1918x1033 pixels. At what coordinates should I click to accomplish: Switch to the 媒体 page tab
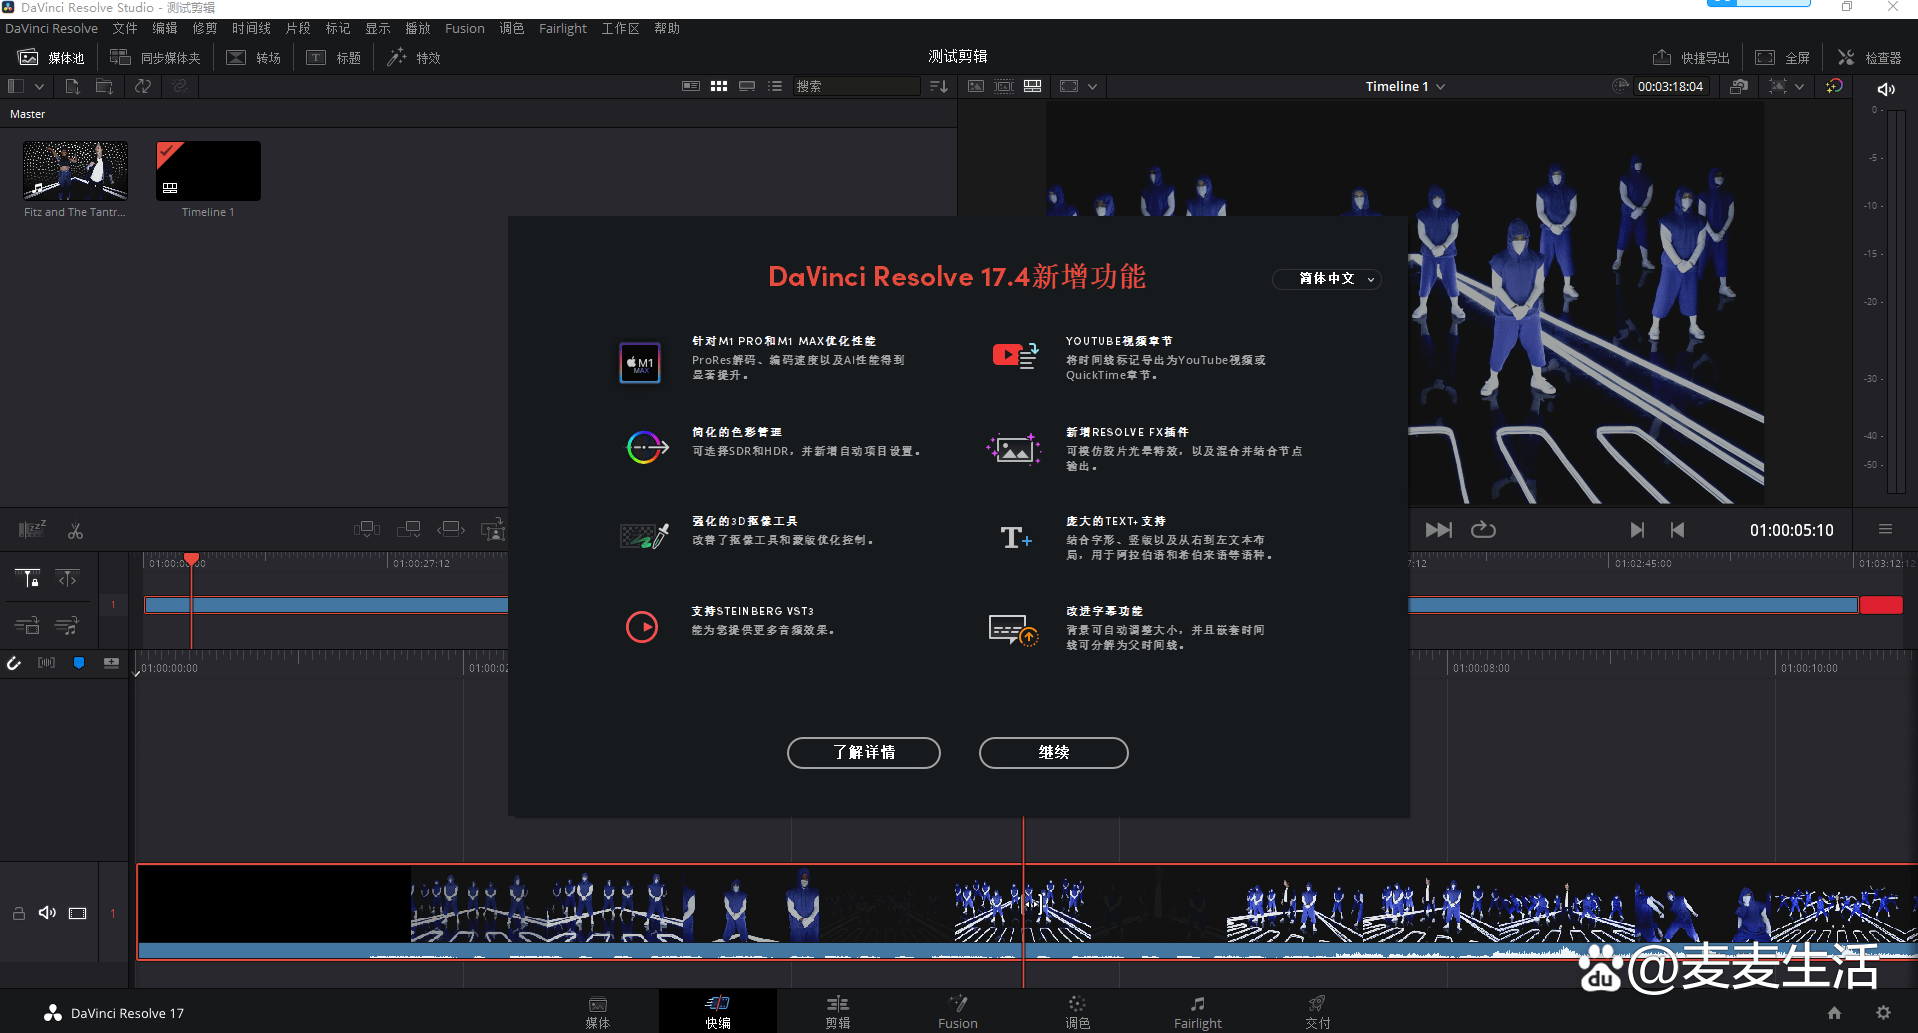(x=598, y=1012)
